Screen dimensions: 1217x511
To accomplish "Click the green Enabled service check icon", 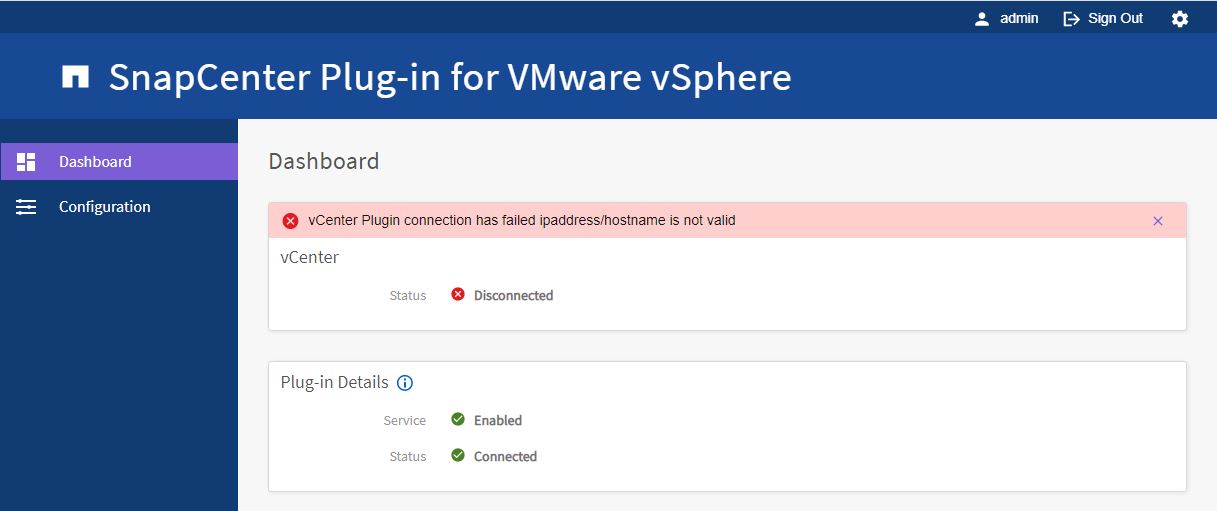I will [x=458, y=420].
